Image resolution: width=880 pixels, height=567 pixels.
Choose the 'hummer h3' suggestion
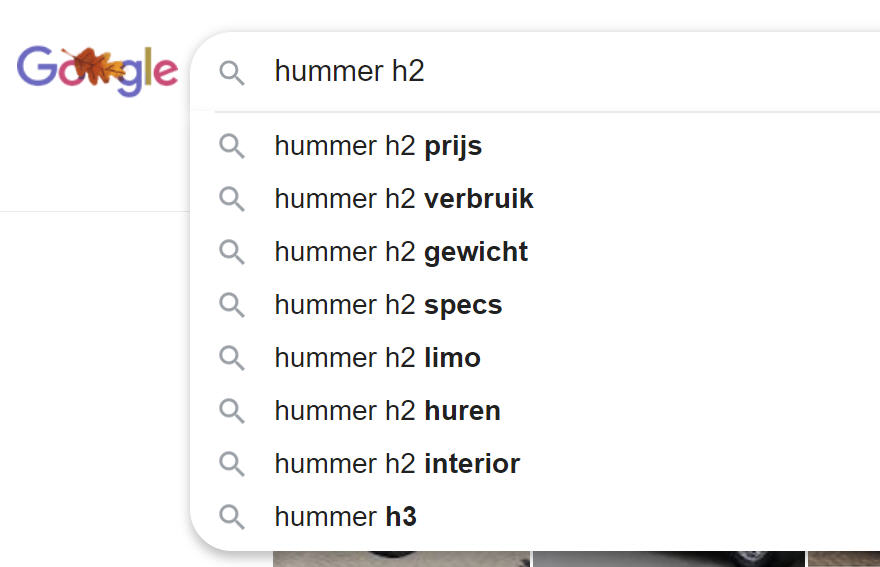[535, 517]
